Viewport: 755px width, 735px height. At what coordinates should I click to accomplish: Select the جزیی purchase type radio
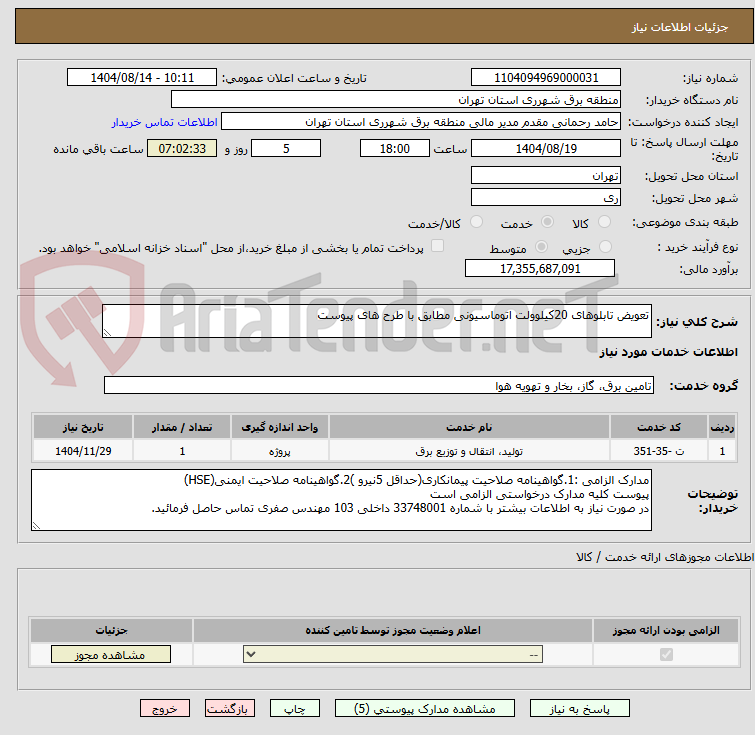coord(605,247)
